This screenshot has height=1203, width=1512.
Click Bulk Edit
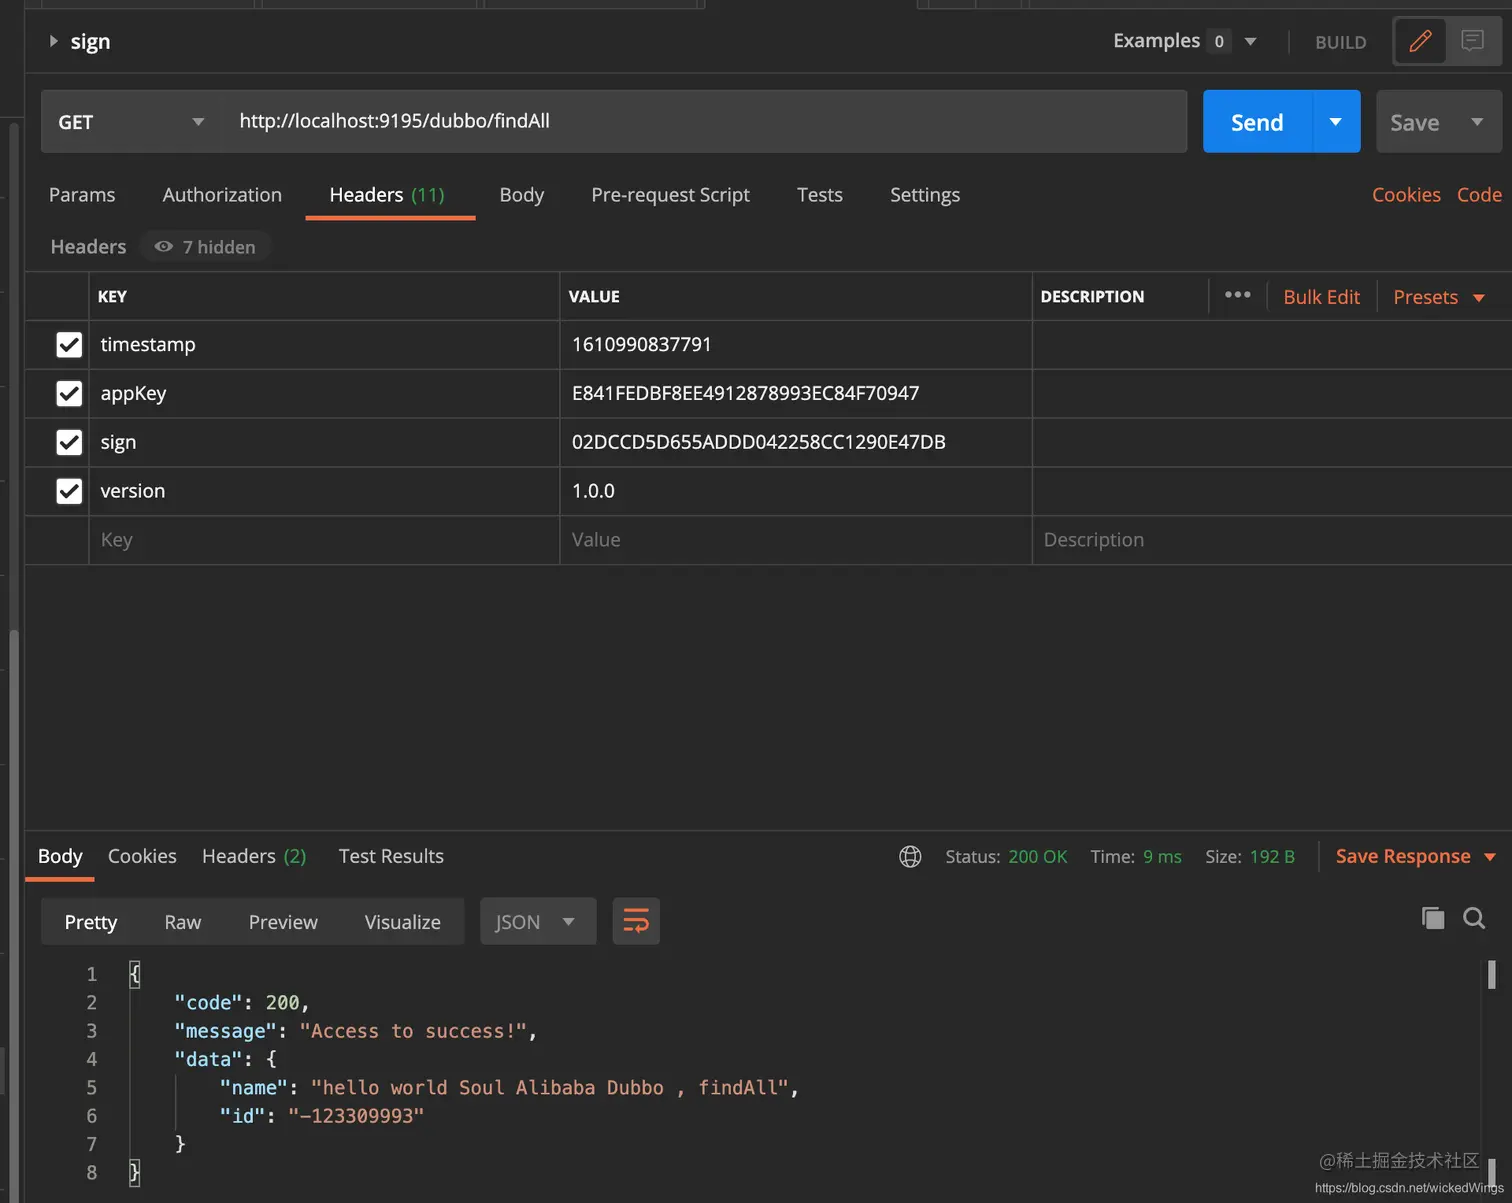pos(1322,297)
